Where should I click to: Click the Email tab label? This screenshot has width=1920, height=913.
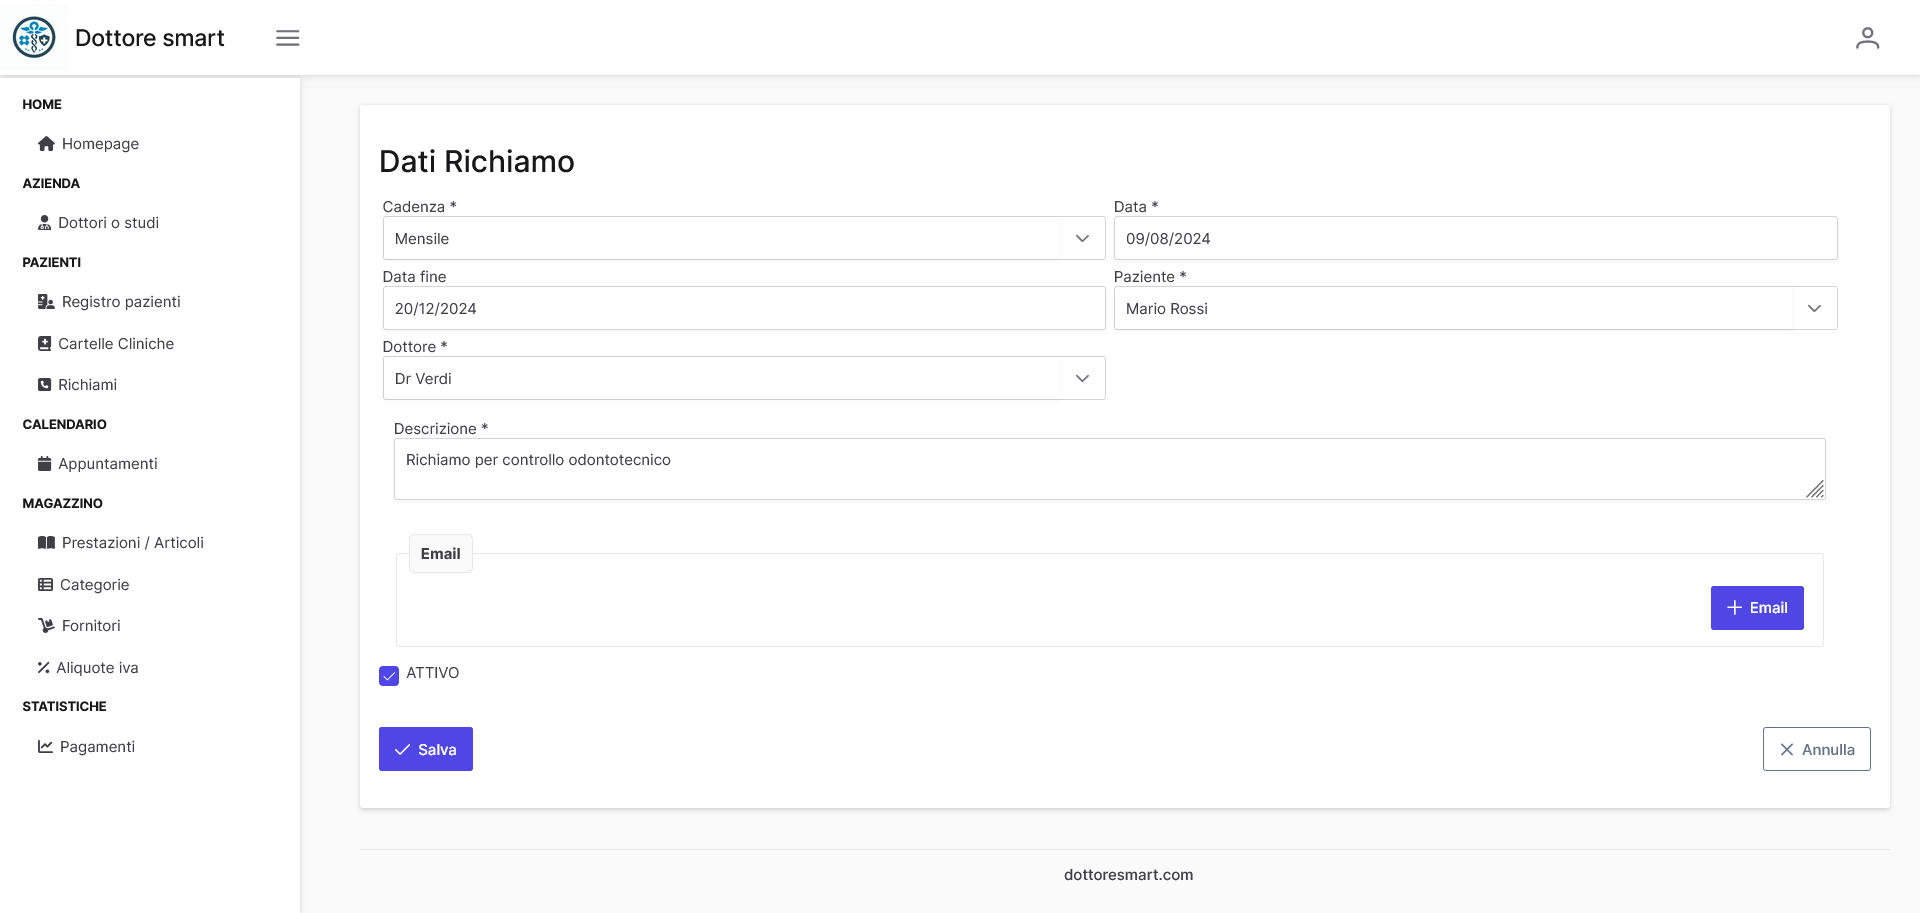(441, 554)
